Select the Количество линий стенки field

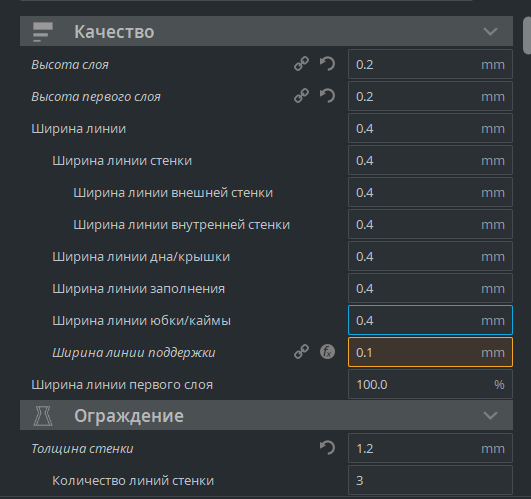[430, 480]
